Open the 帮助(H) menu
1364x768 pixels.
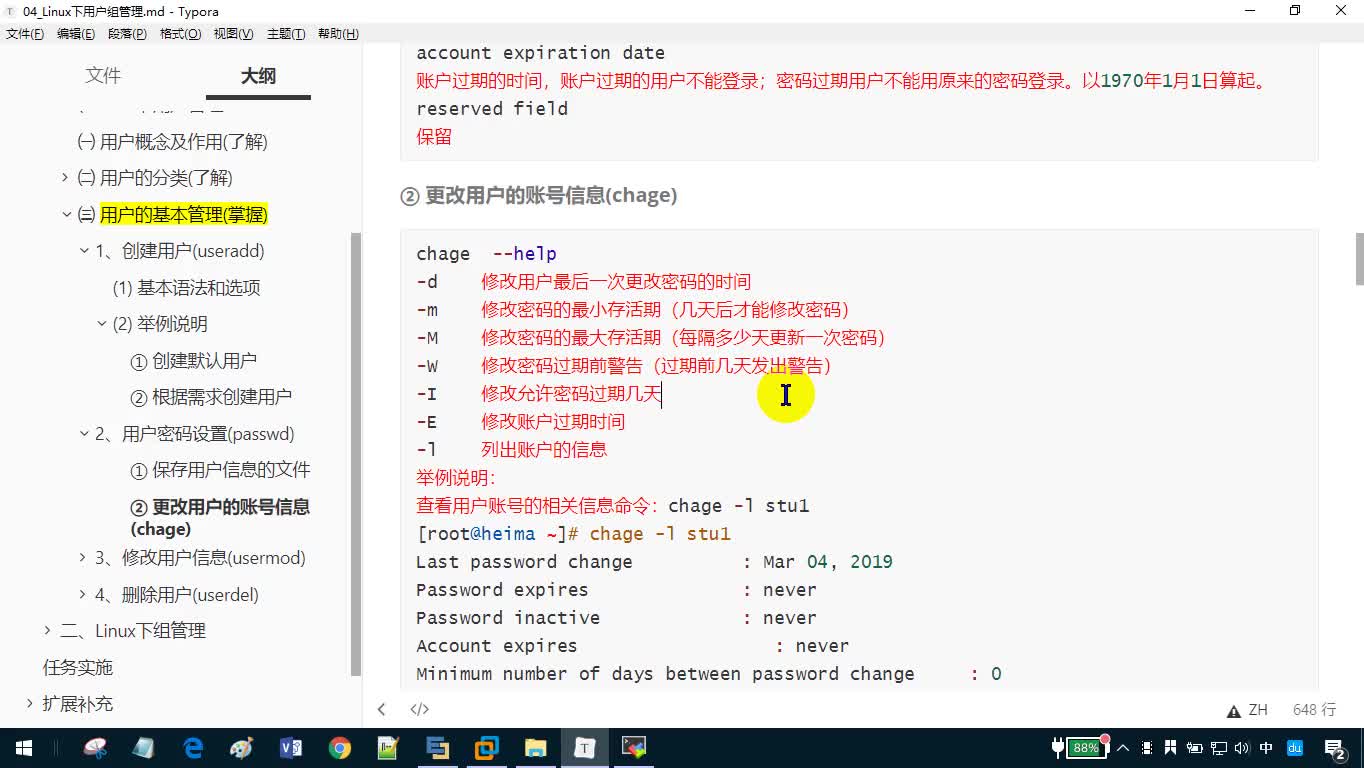[338, 34]
